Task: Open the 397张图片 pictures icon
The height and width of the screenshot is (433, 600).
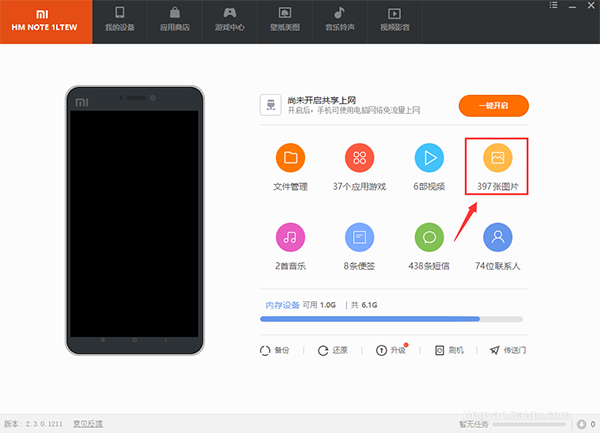Action: pos(497,158)
